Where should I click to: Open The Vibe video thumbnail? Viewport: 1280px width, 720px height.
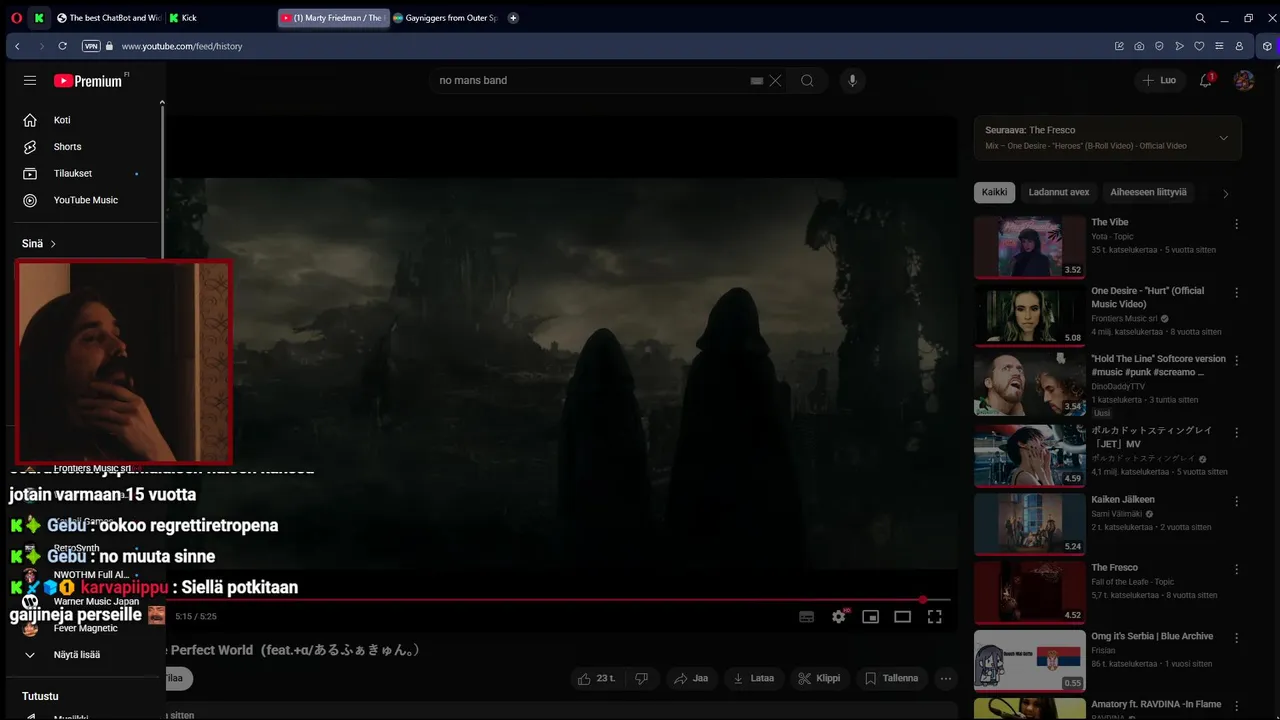[1029, 247]
